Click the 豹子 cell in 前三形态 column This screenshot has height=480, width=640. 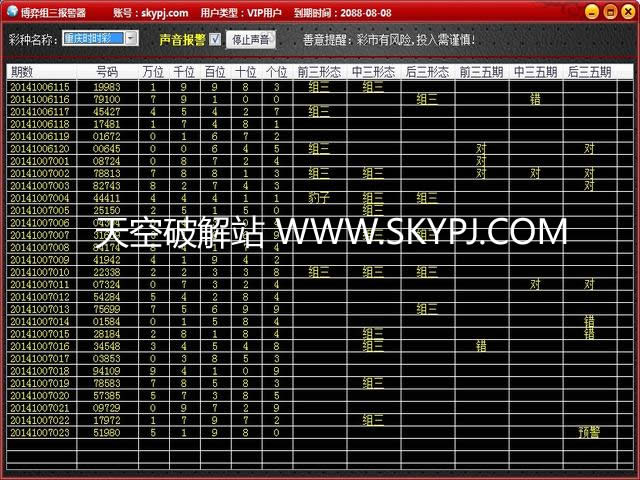(318, 198)
